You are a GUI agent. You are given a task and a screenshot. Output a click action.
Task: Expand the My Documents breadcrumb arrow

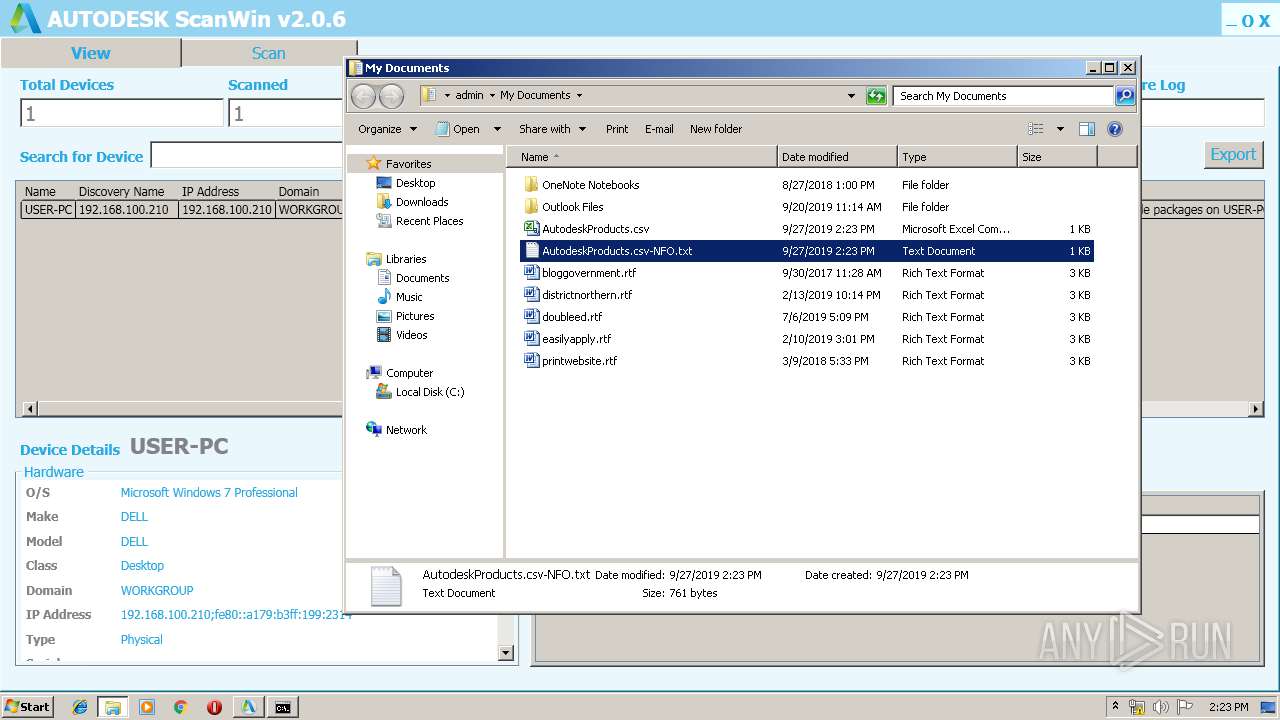tap(579, 96)
